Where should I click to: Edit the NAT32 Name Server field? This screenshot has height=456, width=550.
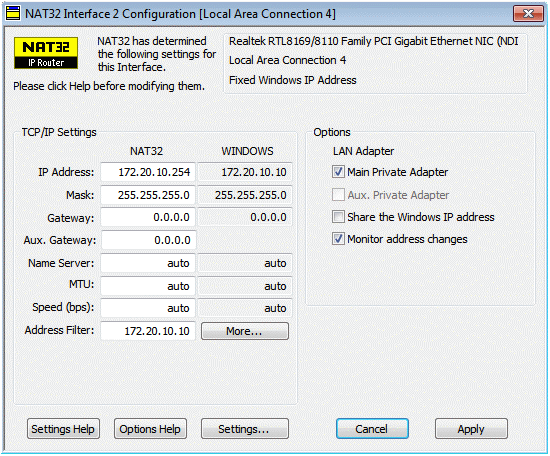coord(148,263)
